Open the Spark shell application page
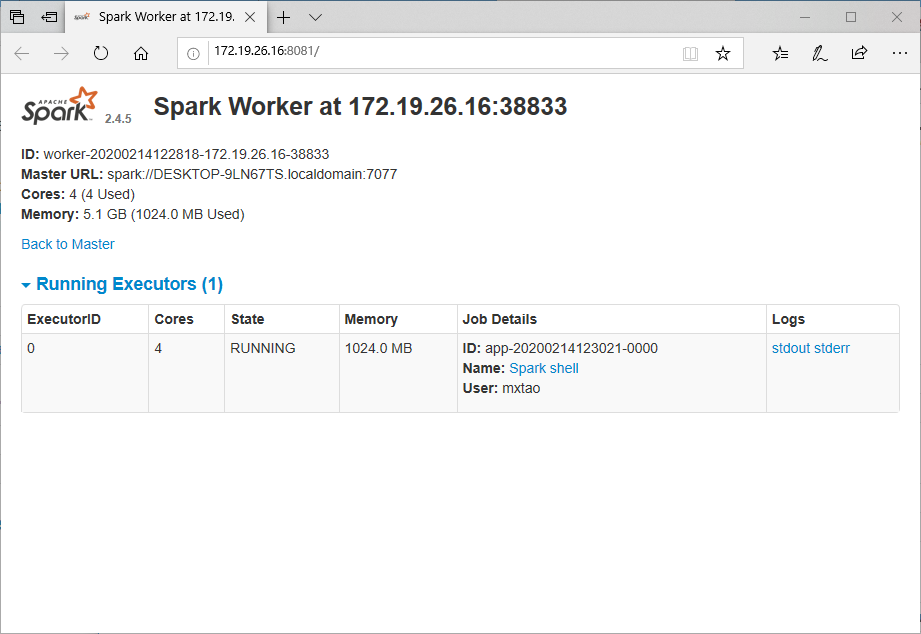Image resolution: width=921 pixels, height=634 pixels. point(543,368)
